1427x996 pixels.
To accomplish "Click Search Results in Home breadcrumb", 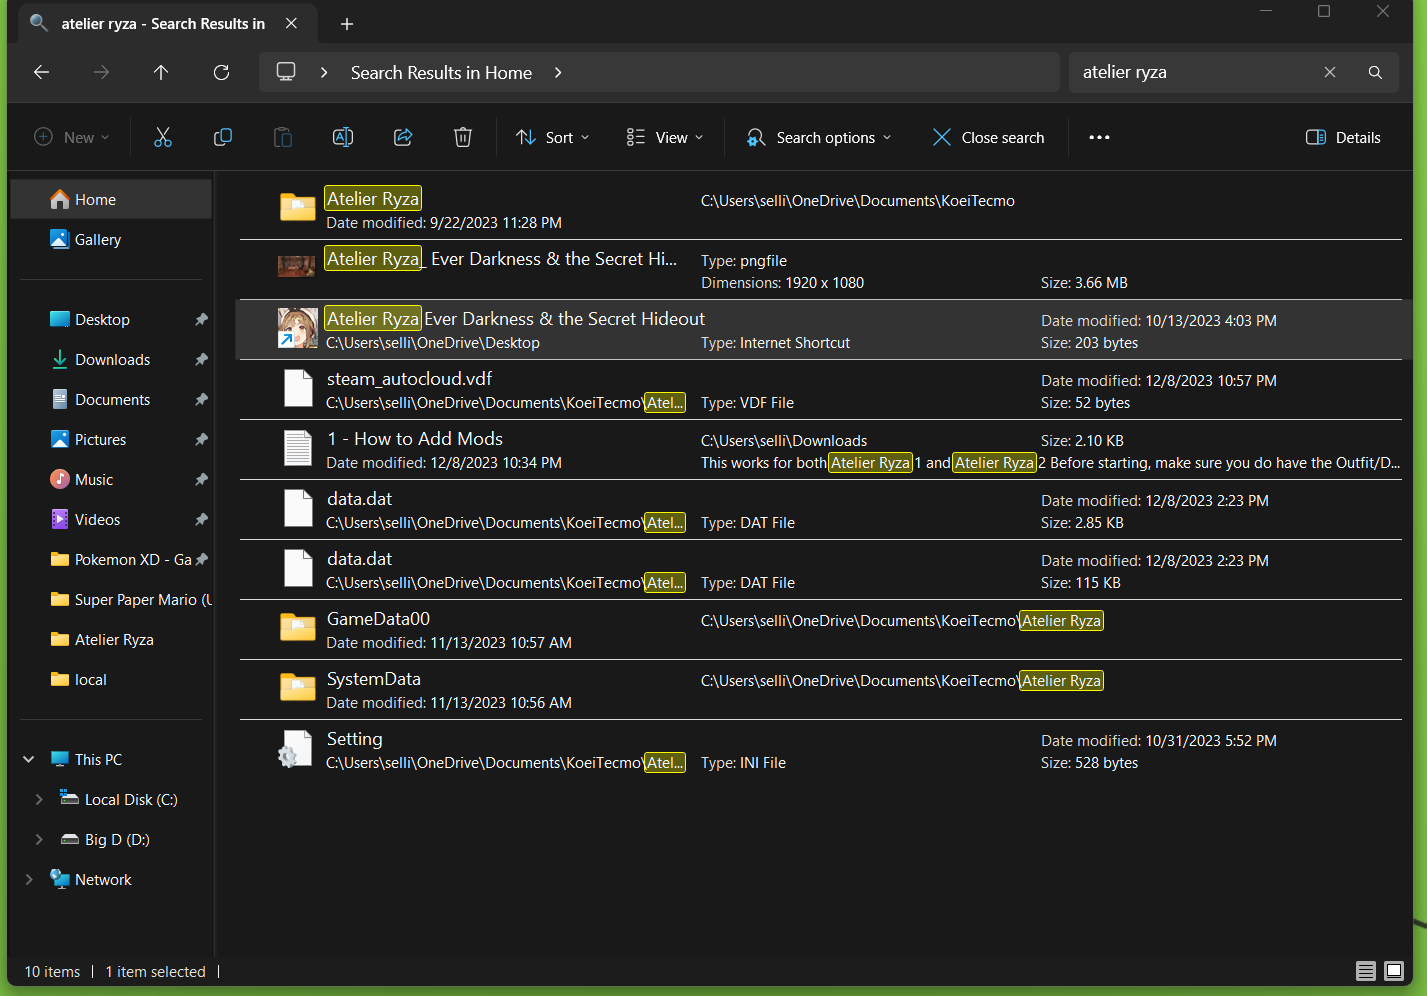I will coord(441,73).
